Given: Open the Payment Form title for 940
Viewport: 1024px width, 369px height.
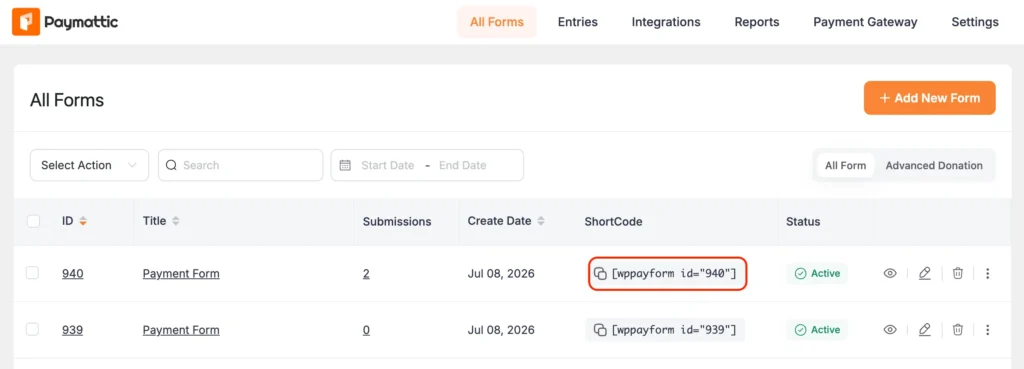Looking at the screenshot, I should coord(181,274).
